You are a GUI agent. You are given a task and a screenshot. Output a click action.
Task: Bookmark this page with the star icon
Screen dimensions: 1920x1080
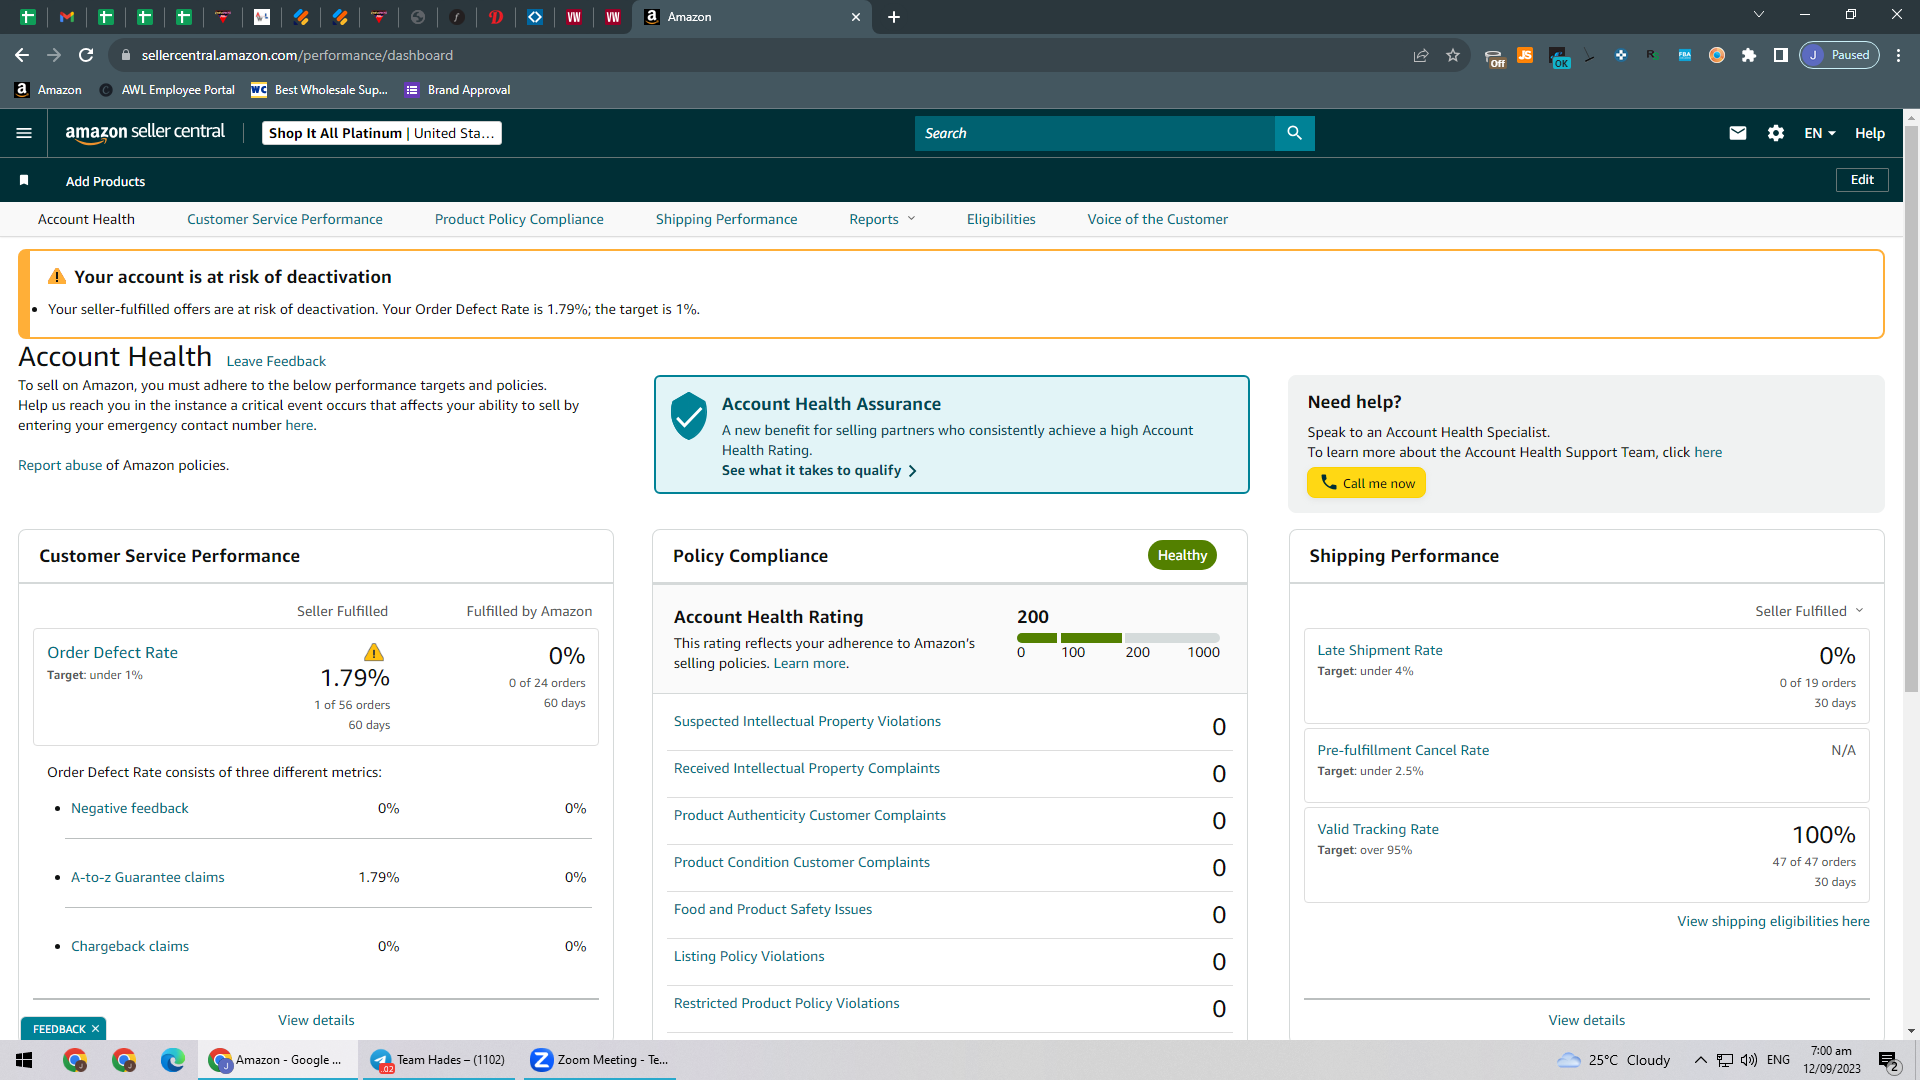click(1453, 55)
